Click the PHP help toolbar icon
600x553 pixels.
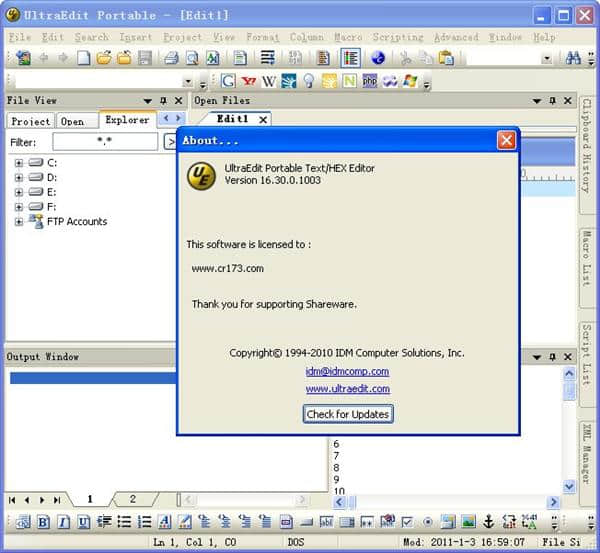click(x=369, y=81)
